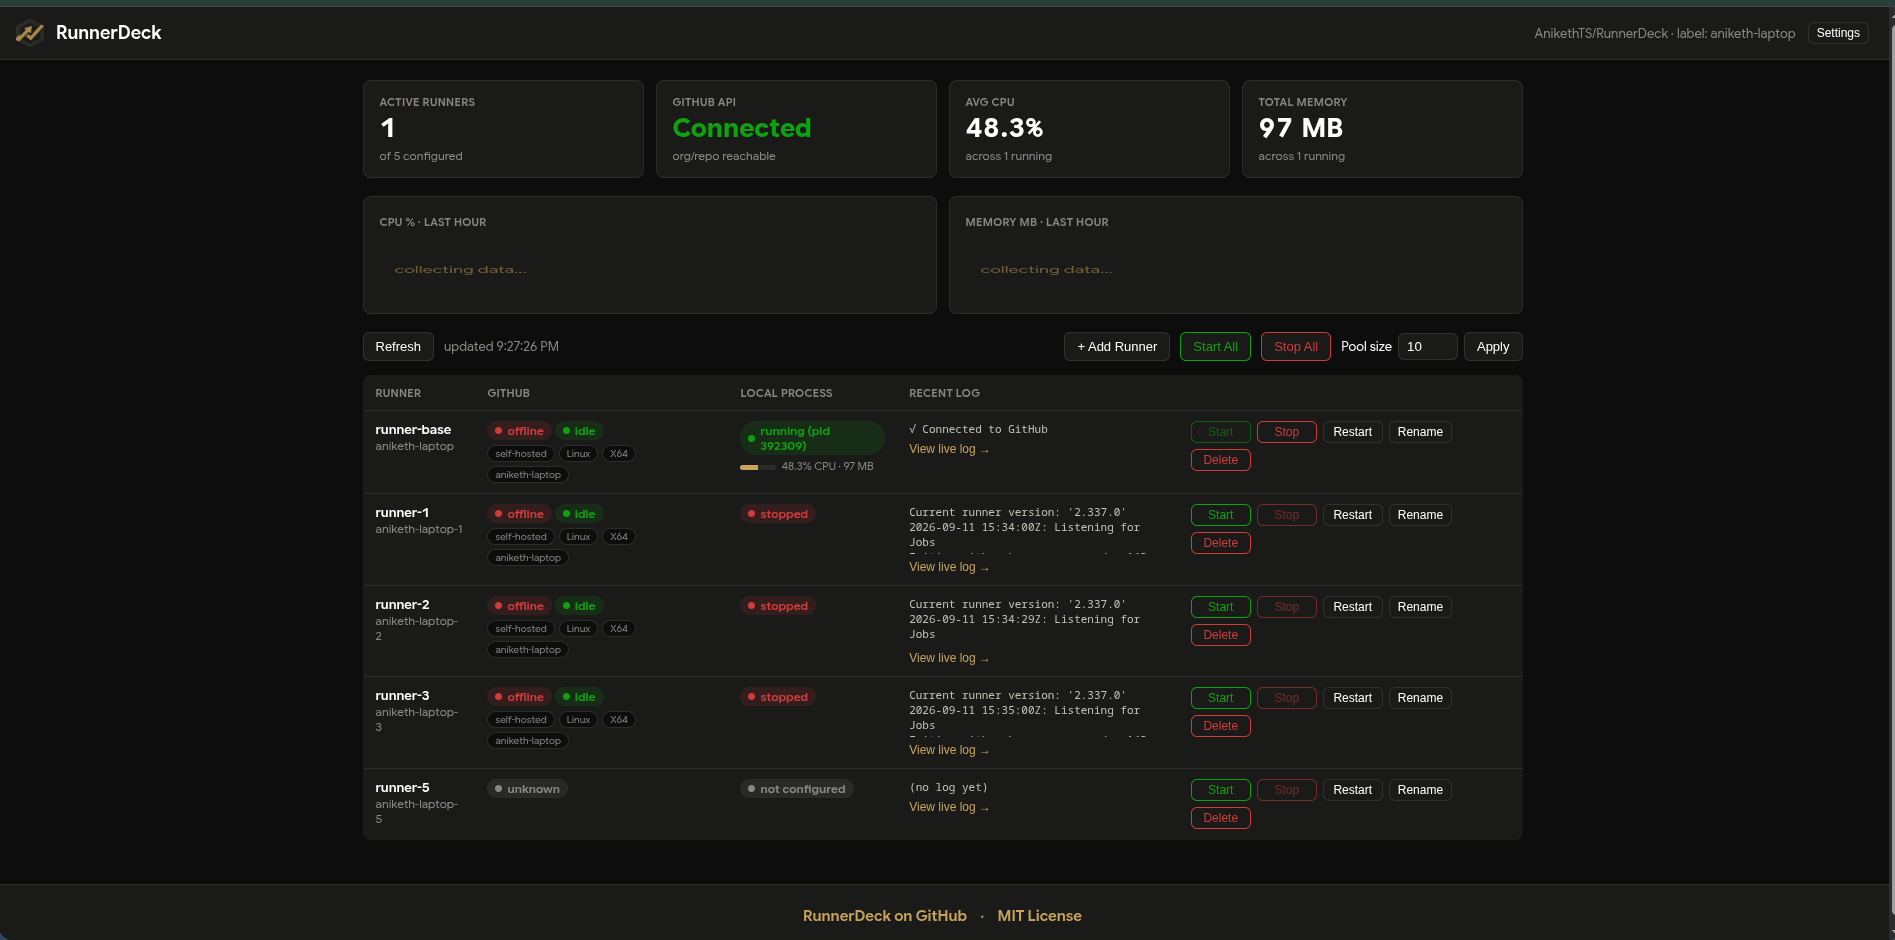Rename the runner-2 runner
Image resolution: width=1895 pixels, height=940 pixels.
1420,607
